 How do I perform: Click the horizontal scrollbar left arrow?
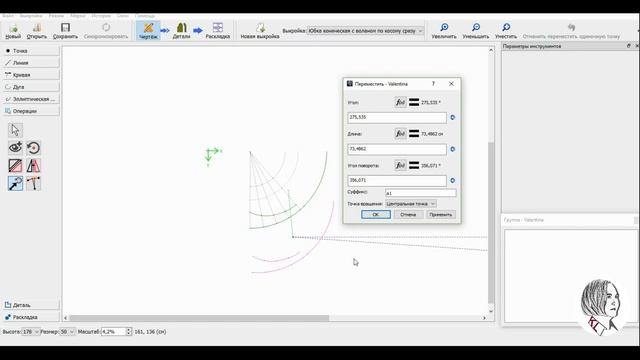[66, 318]
